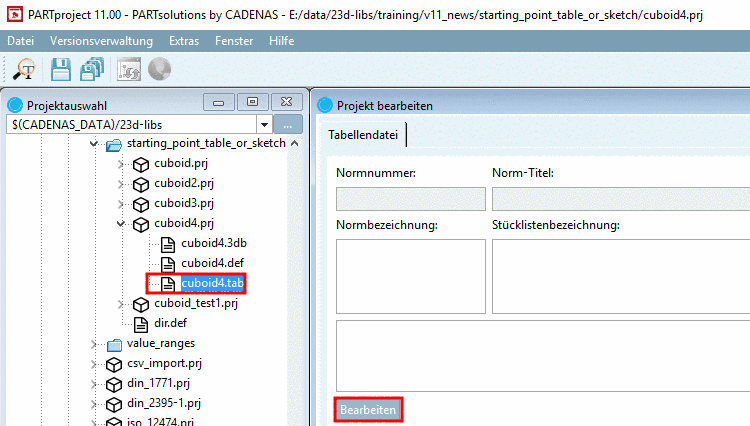Viewport: 750px width, 426px height.
Task: Click the file icon of cuboid4.def
Action: pos(168,264)
